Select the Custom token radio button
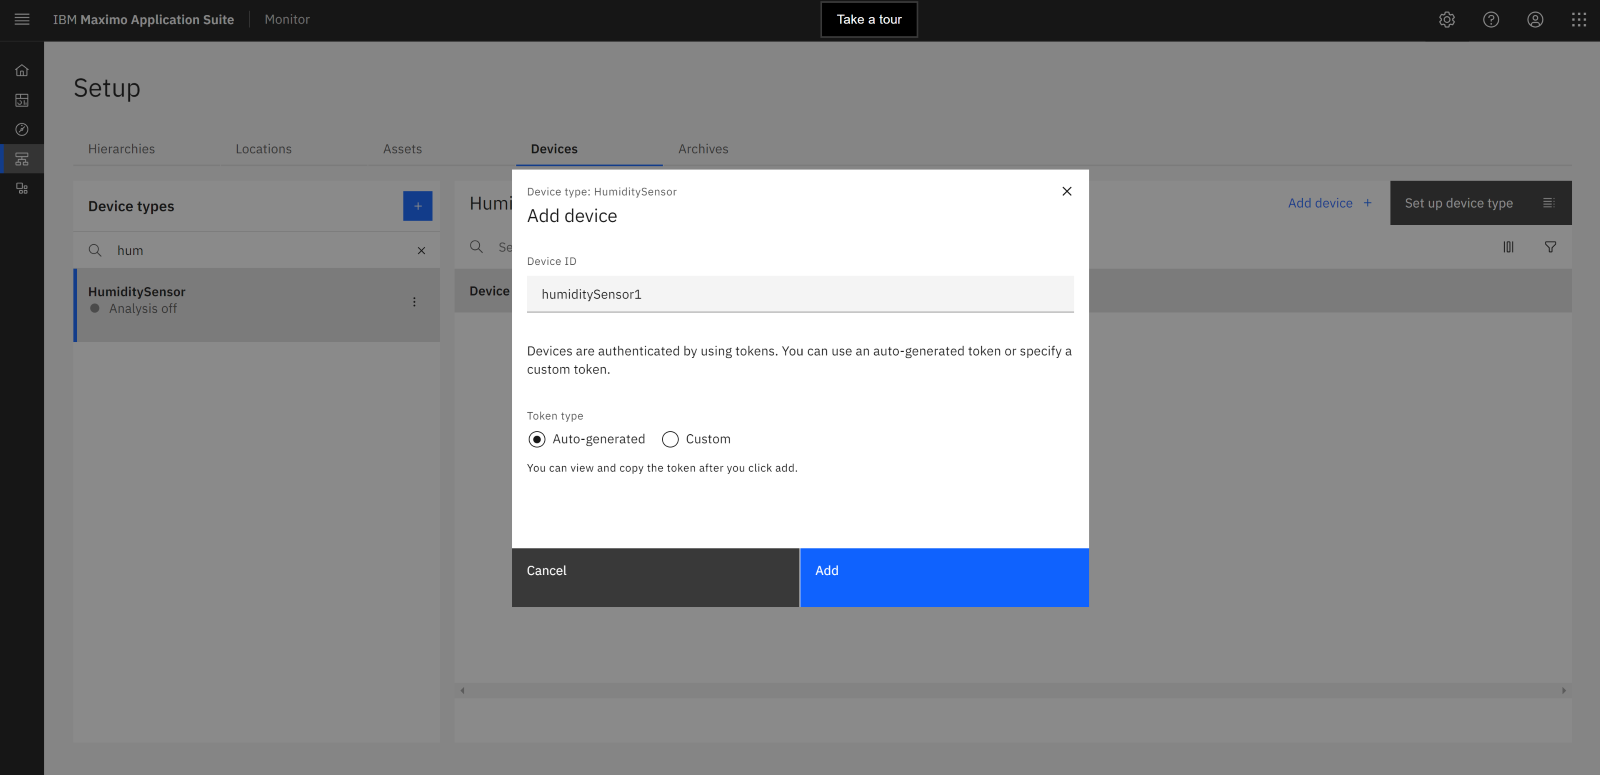The height and width of the screenshot is (775, 1600). point(671,439)
